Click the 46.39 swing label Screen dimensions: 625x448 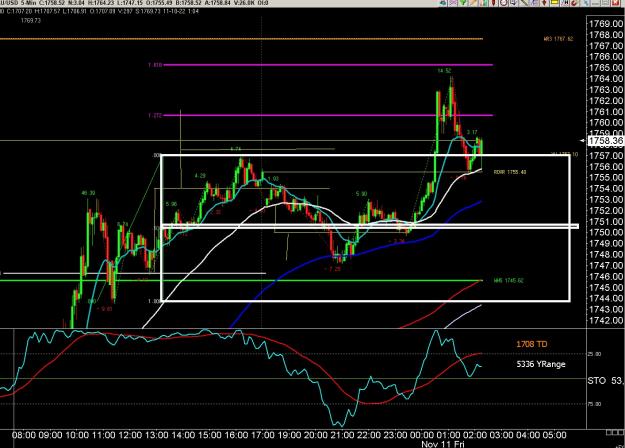pos(88,193)
